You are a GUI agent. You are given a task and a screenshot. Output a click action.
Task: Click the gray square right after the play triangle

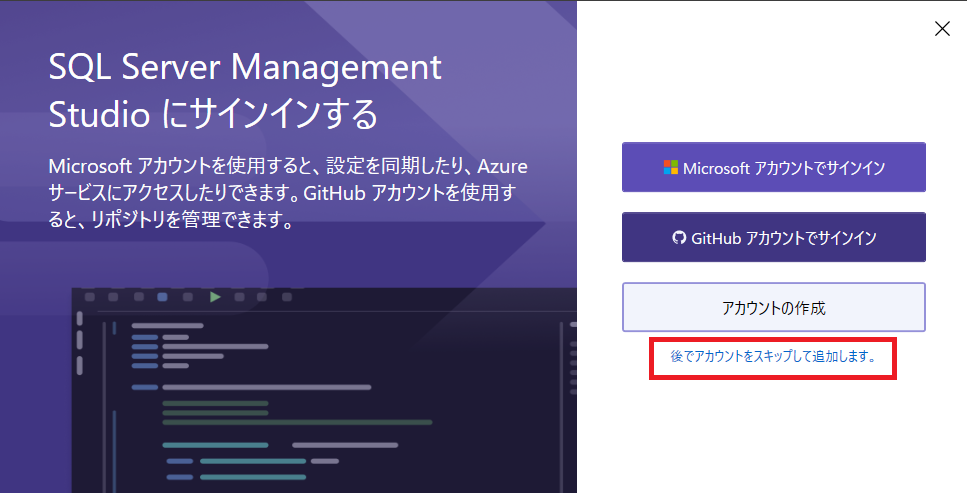click(x=239, y=297)
